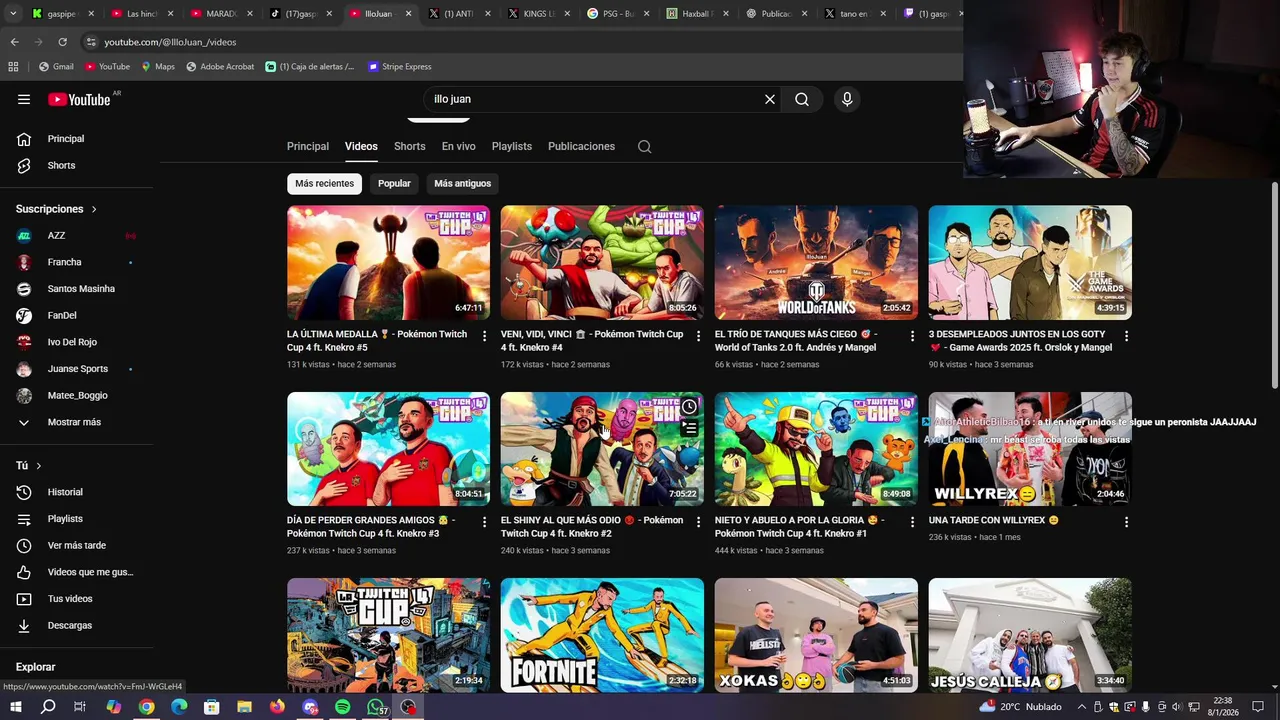
Task: Click Watch Later clock on EL SHINY thumbnail
Action: point(689,407)
